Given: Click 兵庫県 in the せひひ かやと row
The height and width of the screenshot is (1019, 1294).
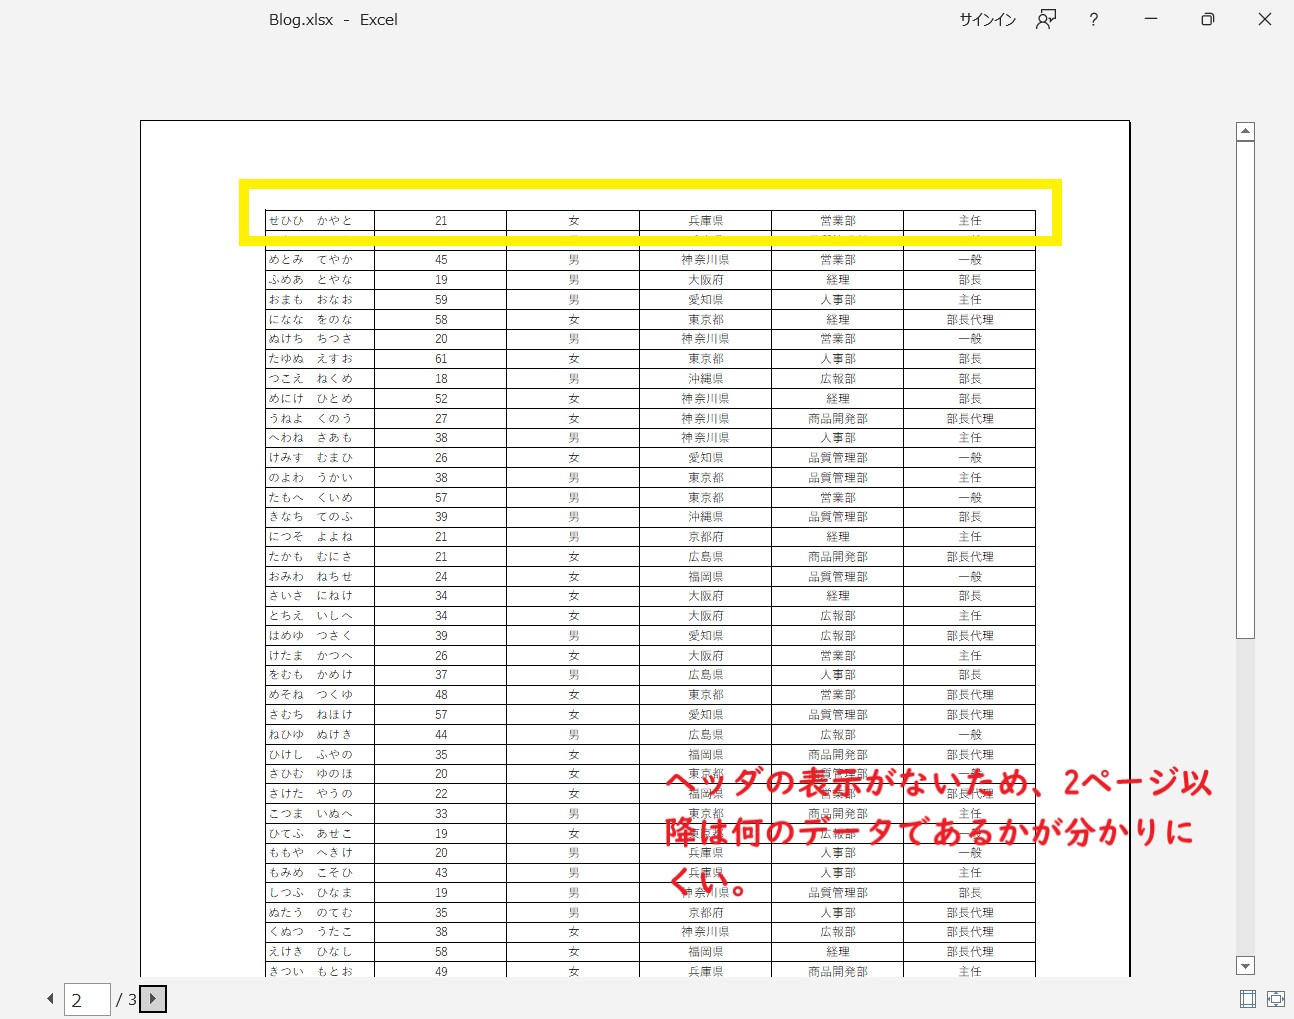Looking at the screenshot, I should [706, 221].
